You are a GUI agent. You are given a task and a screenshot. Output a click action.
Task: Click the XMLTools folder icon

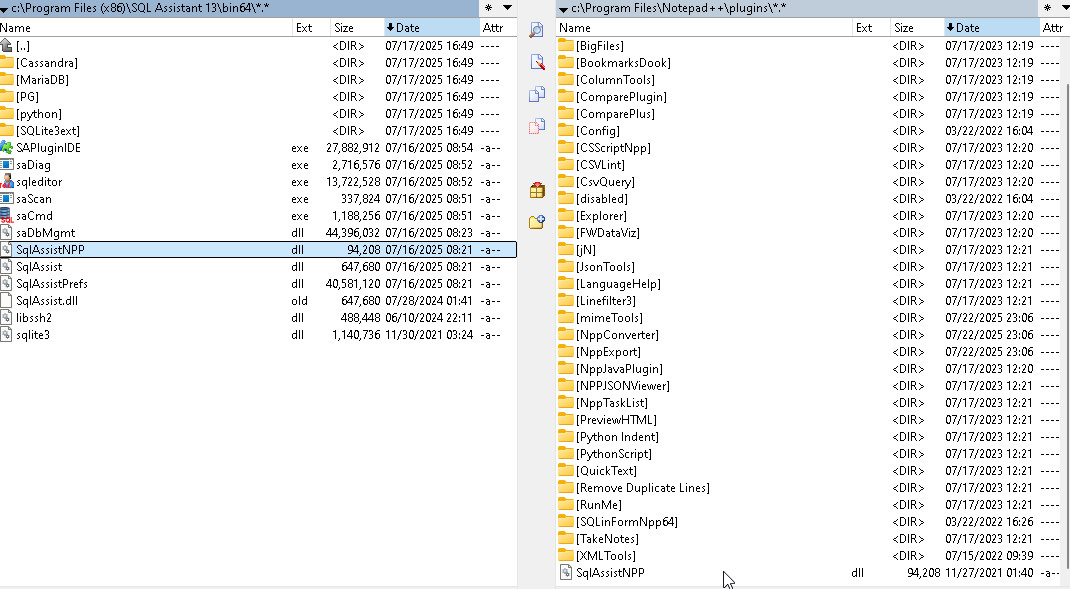pos(566,556)
